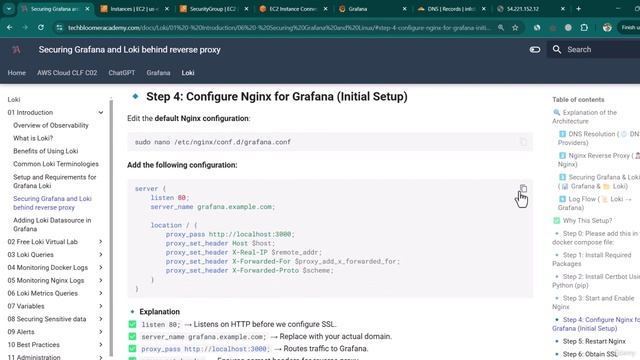Expand 02 Free Loki Virtual Lab

pos(100,242)
